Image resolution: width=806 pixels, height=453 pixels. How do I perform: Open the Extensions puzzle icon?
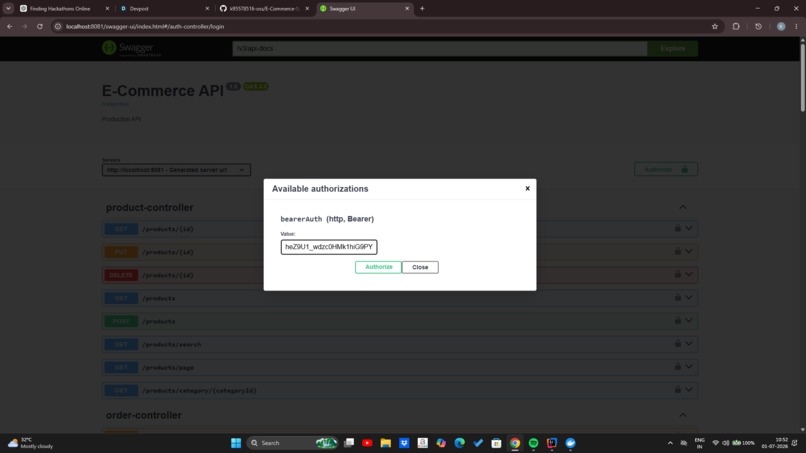[x=736, y=26]
